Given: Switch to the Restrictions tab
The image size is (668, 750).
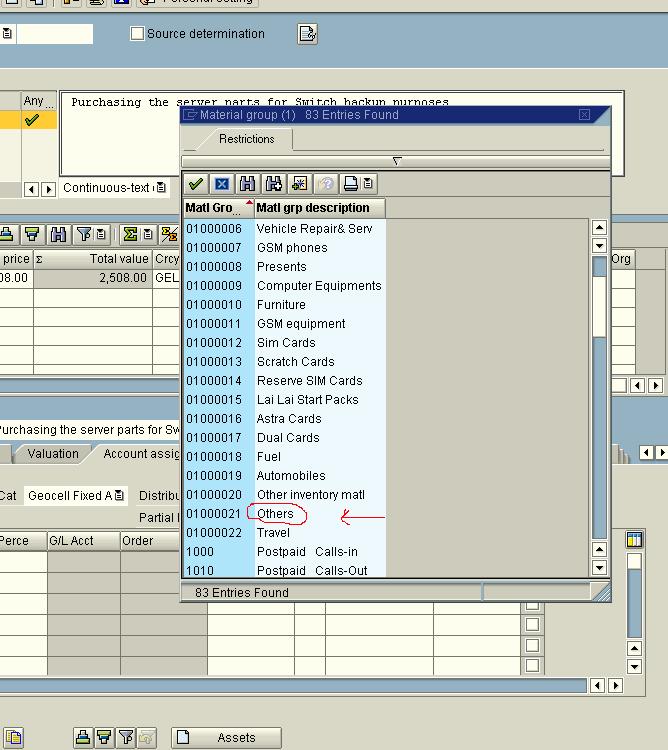Looking at the screenshot, I should point(246,139).
